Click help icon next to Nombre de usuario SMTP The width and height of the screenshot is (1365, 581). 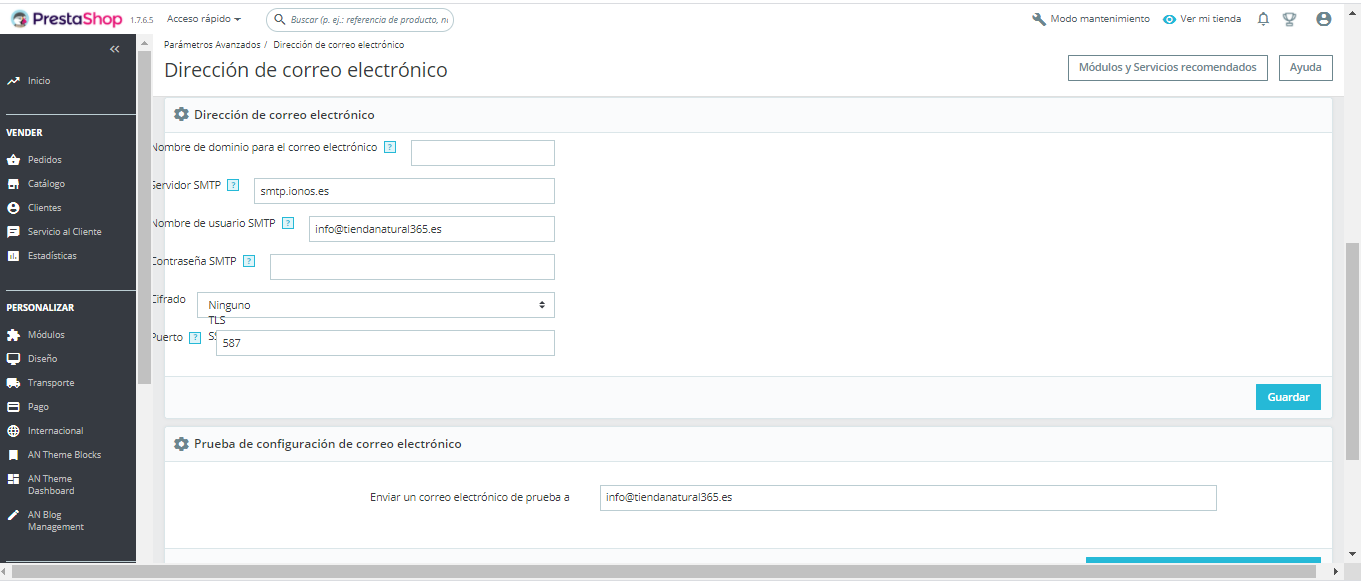(288, 223)
